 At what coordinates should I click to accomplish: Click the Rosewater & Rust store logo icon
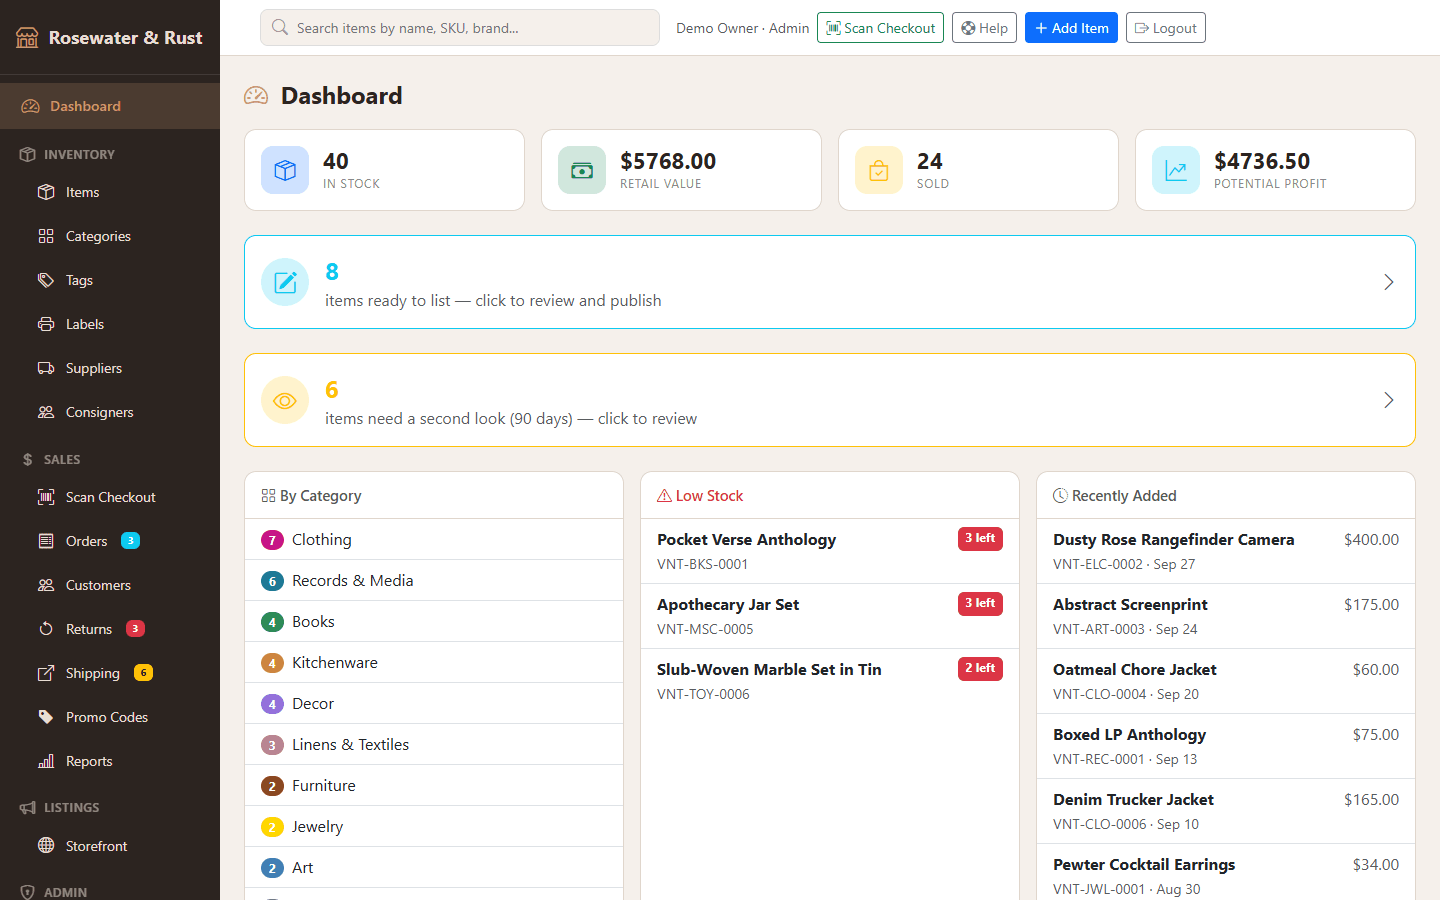coord(27,38)
